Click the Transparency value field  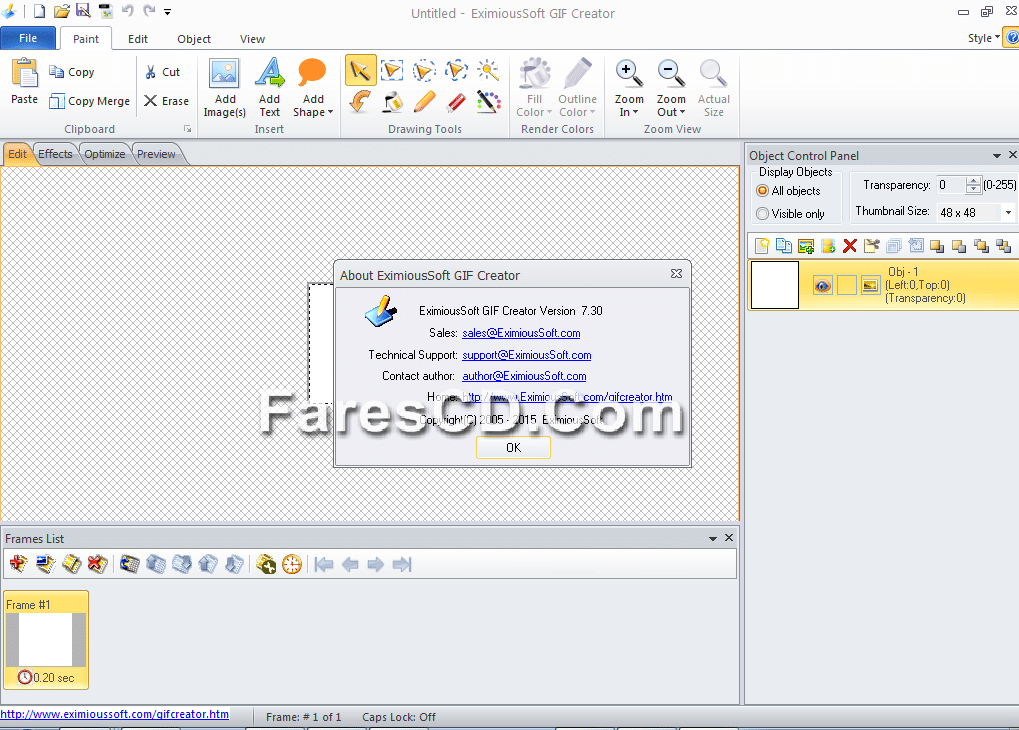951,185
